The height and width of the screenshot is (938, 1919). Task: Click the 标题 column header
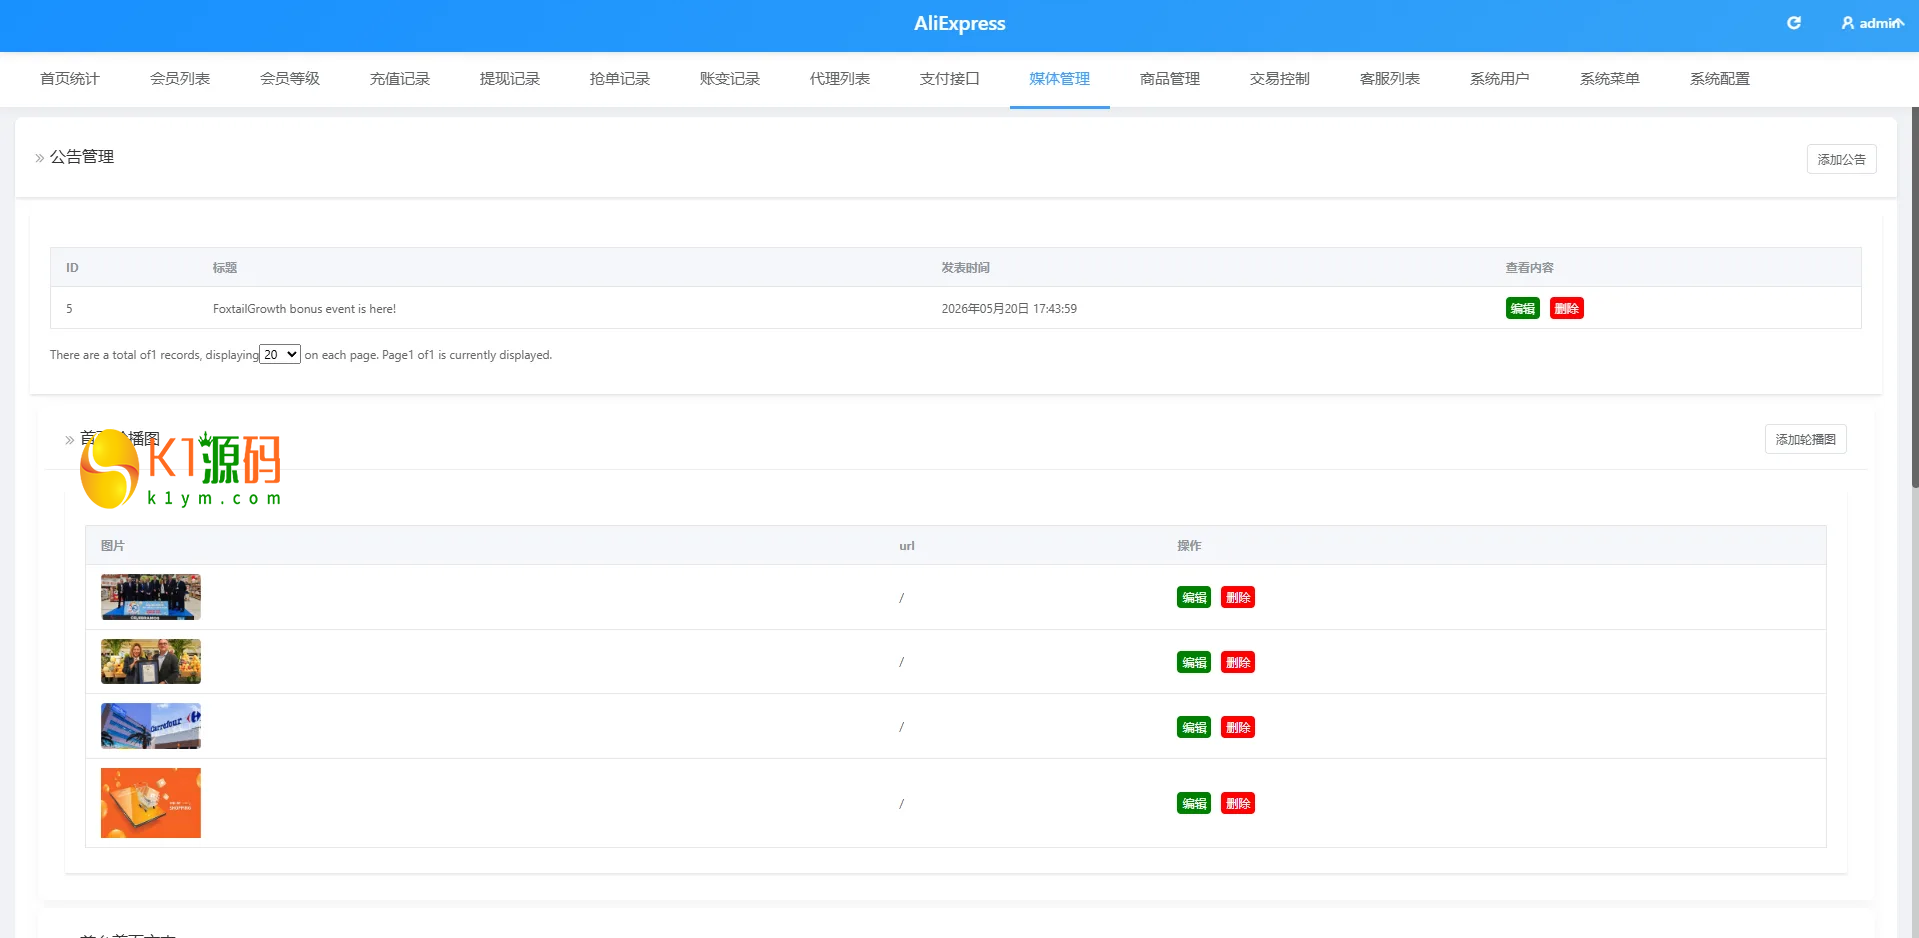[x=225, y=268]
